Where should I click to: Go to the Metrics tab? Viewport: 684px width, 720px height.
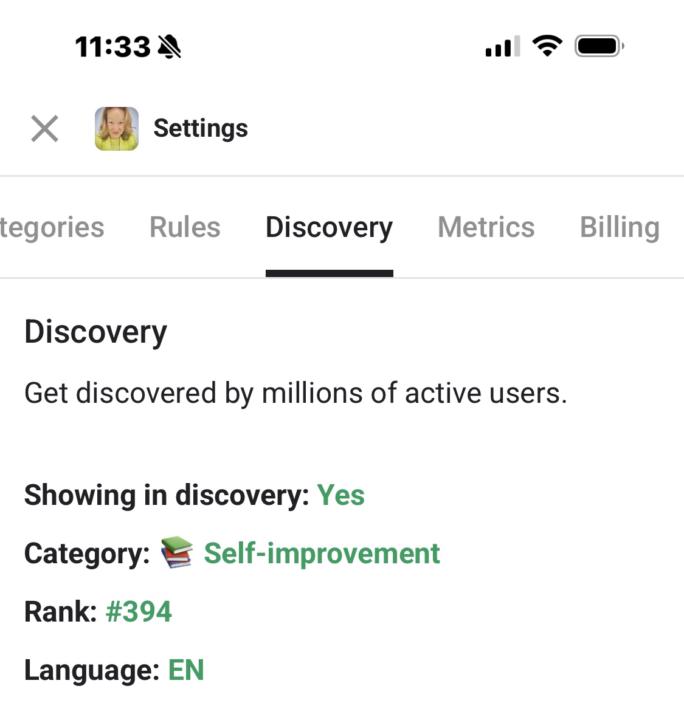486,228
